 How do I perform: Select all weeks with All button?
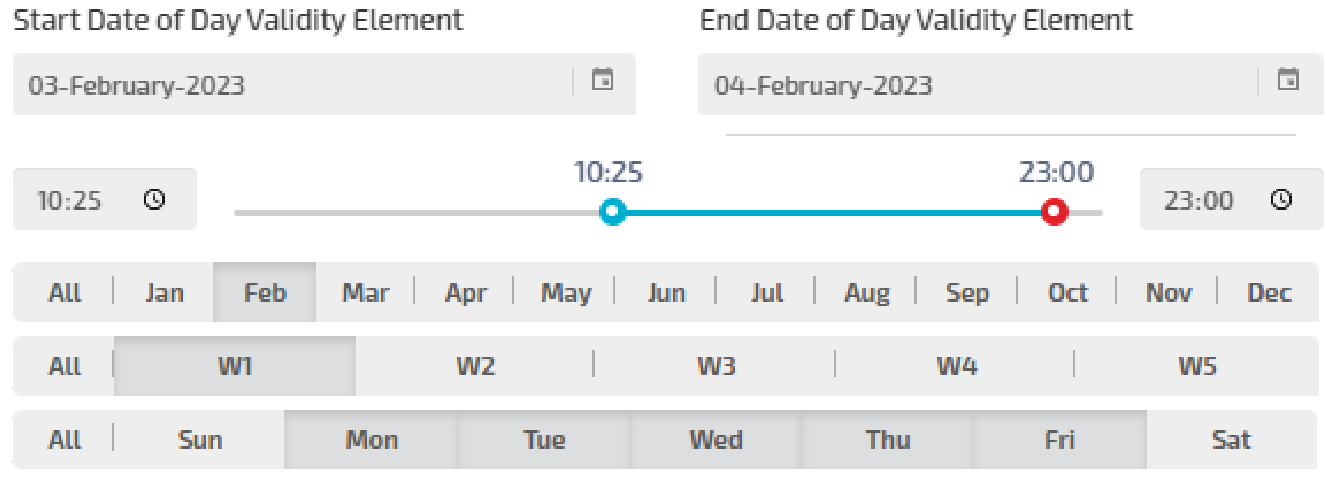(x=65, y=366)
